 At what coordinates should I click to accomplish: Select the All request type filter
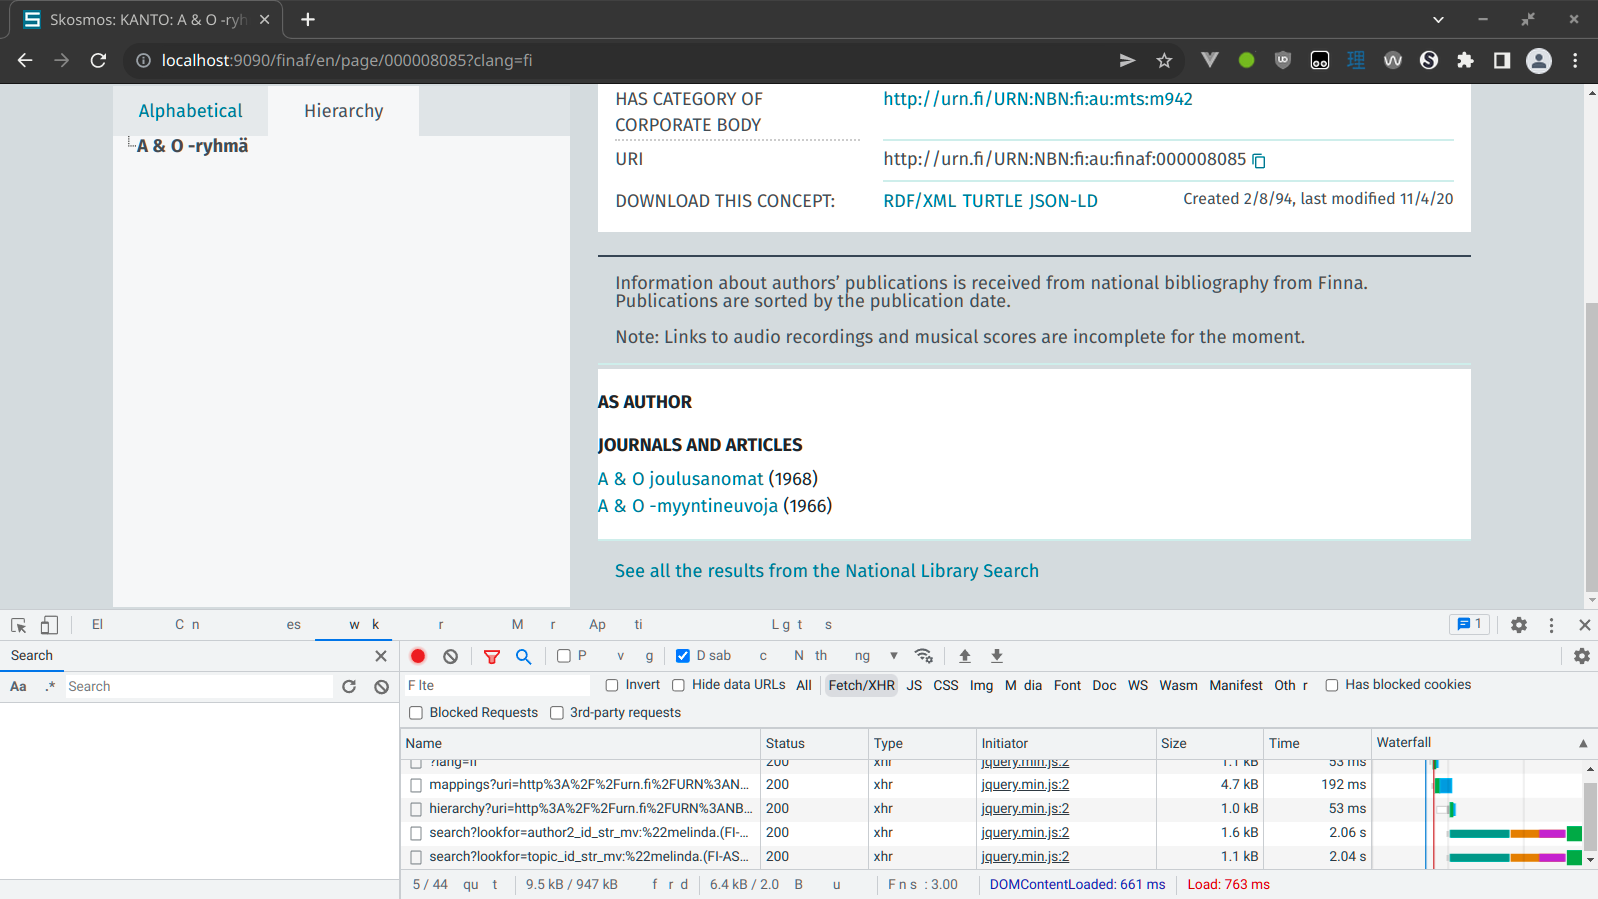[804, 685]
